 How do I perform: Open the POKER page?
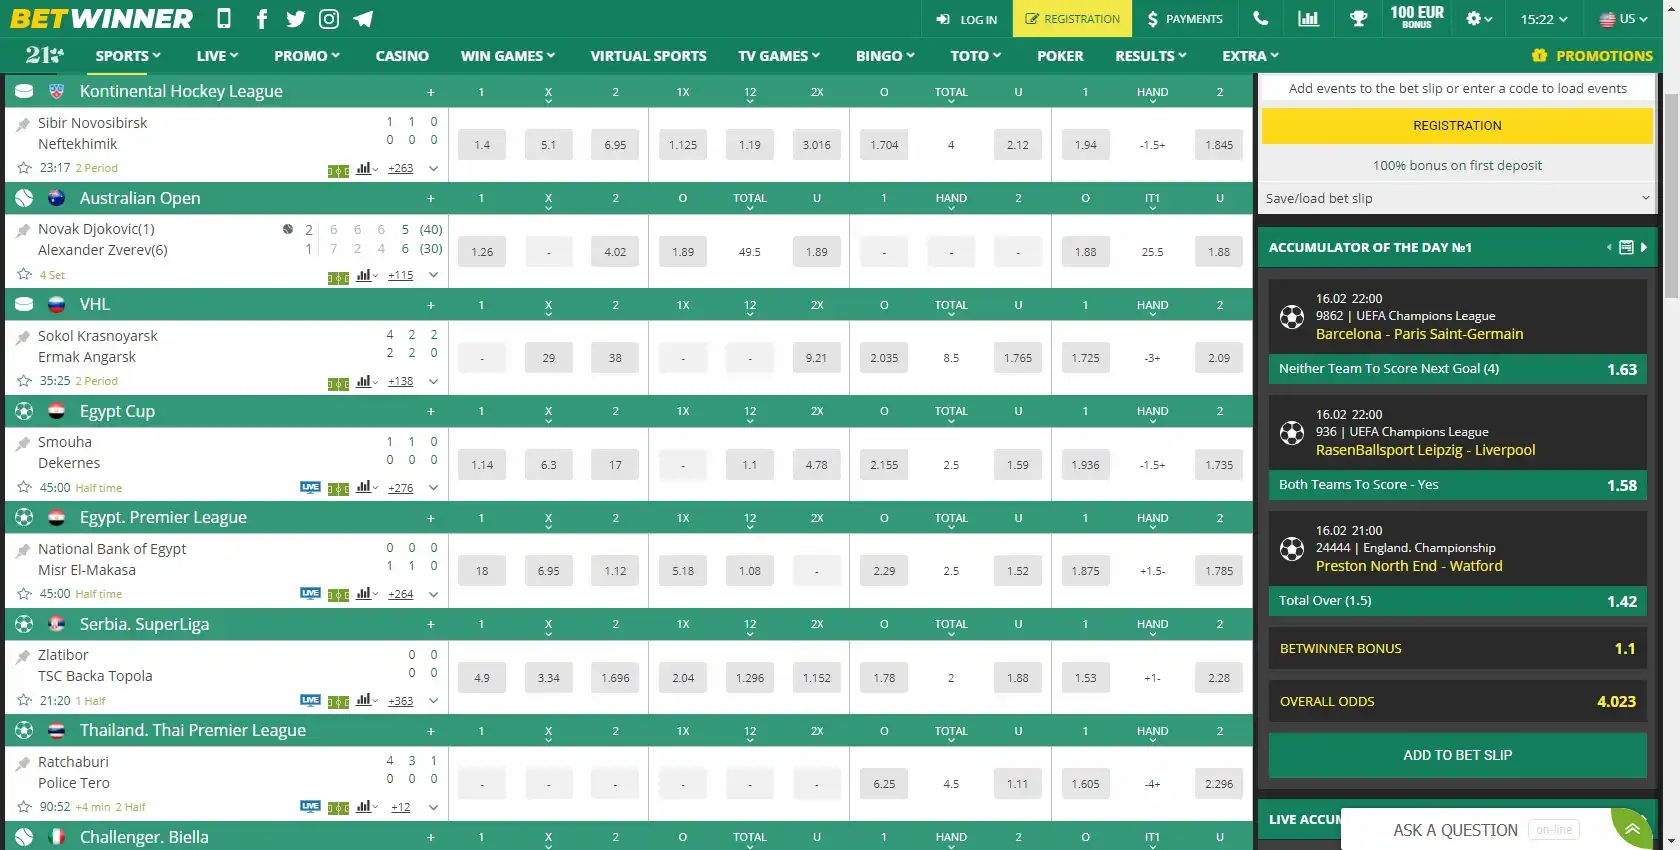[1060, 56]
